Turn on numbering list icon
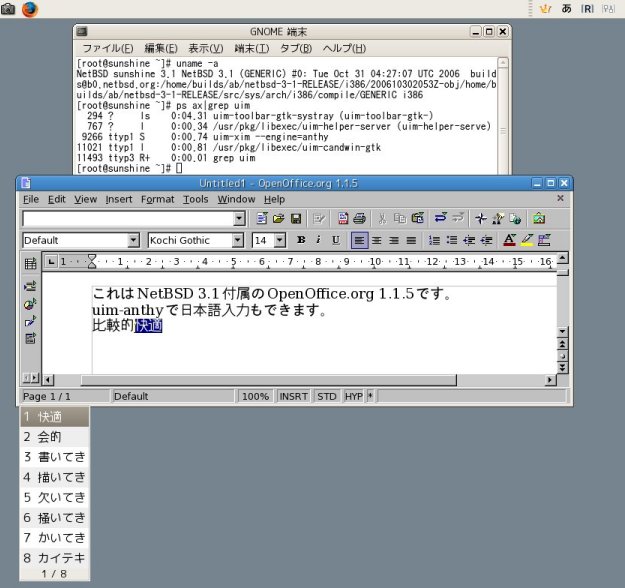Image resolution: width=625 pixels, height=588 pixels. (x=434, y=240)
